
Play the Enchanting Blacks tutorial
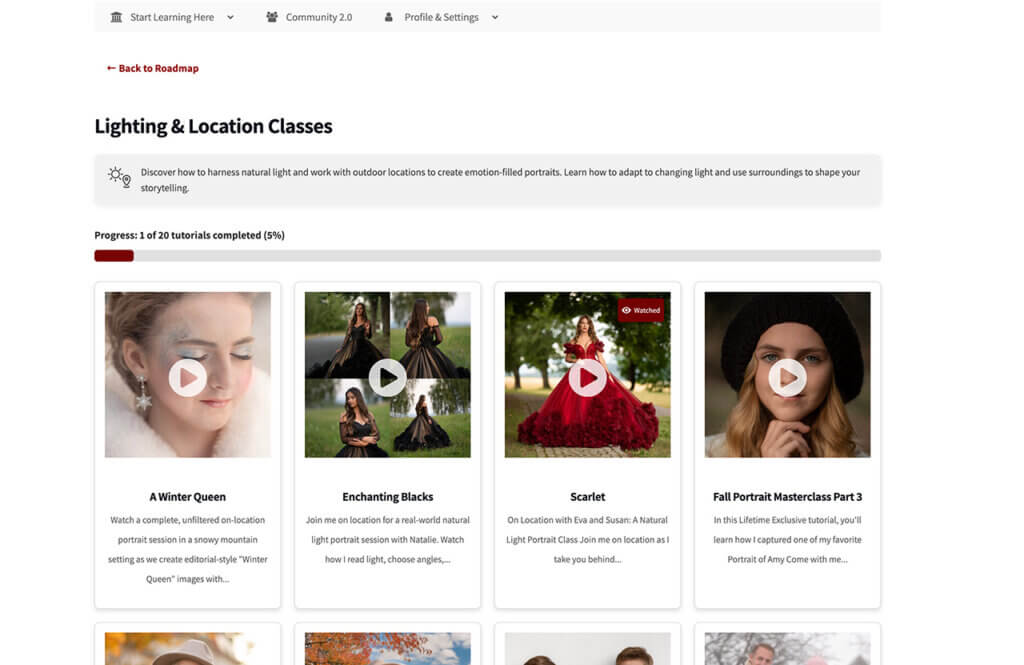(x=387, y=377)
